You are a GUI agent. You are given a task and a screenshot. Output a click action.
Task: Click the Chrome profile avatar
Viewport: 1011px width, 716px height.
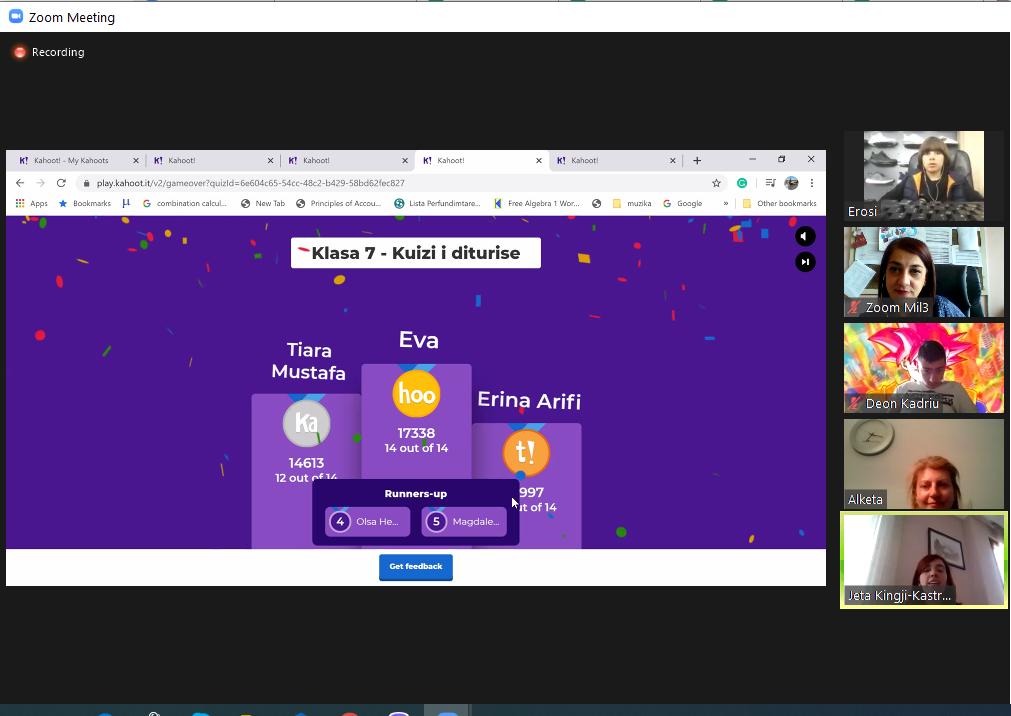(x=791, y=183)
